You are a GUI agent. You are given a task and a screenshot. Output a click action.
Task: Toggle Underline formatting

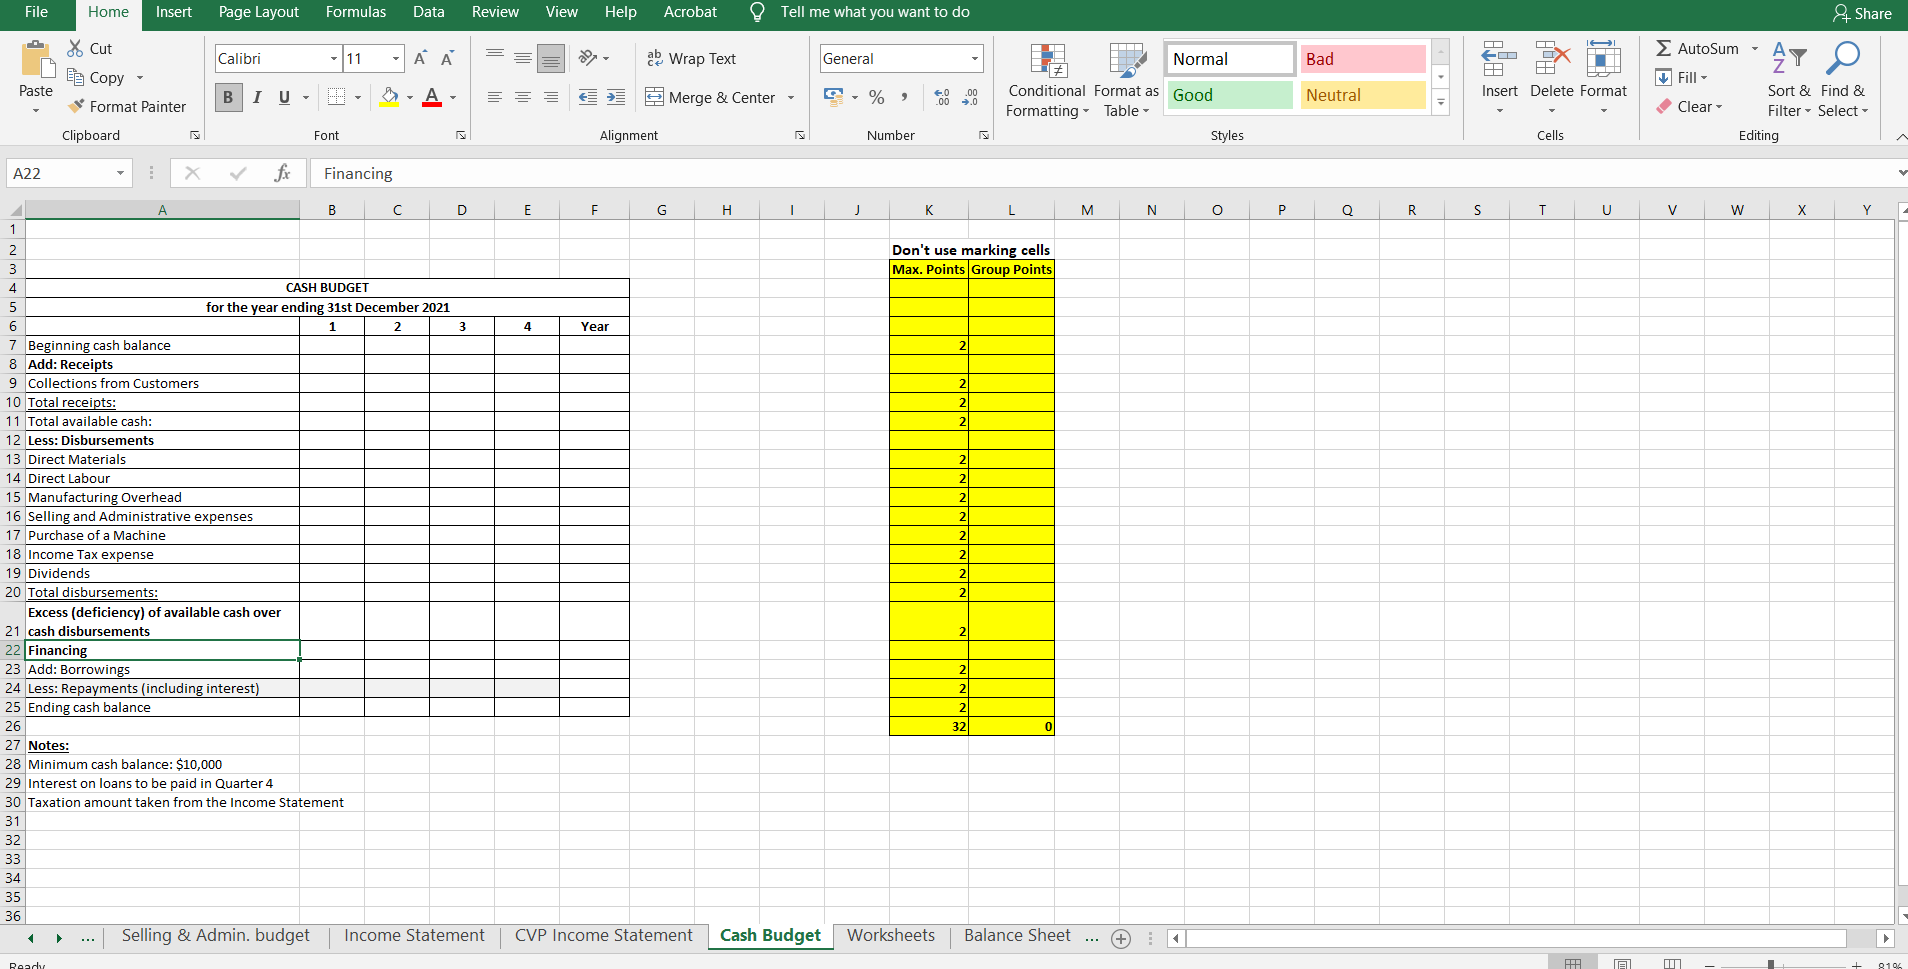point(284,97)
